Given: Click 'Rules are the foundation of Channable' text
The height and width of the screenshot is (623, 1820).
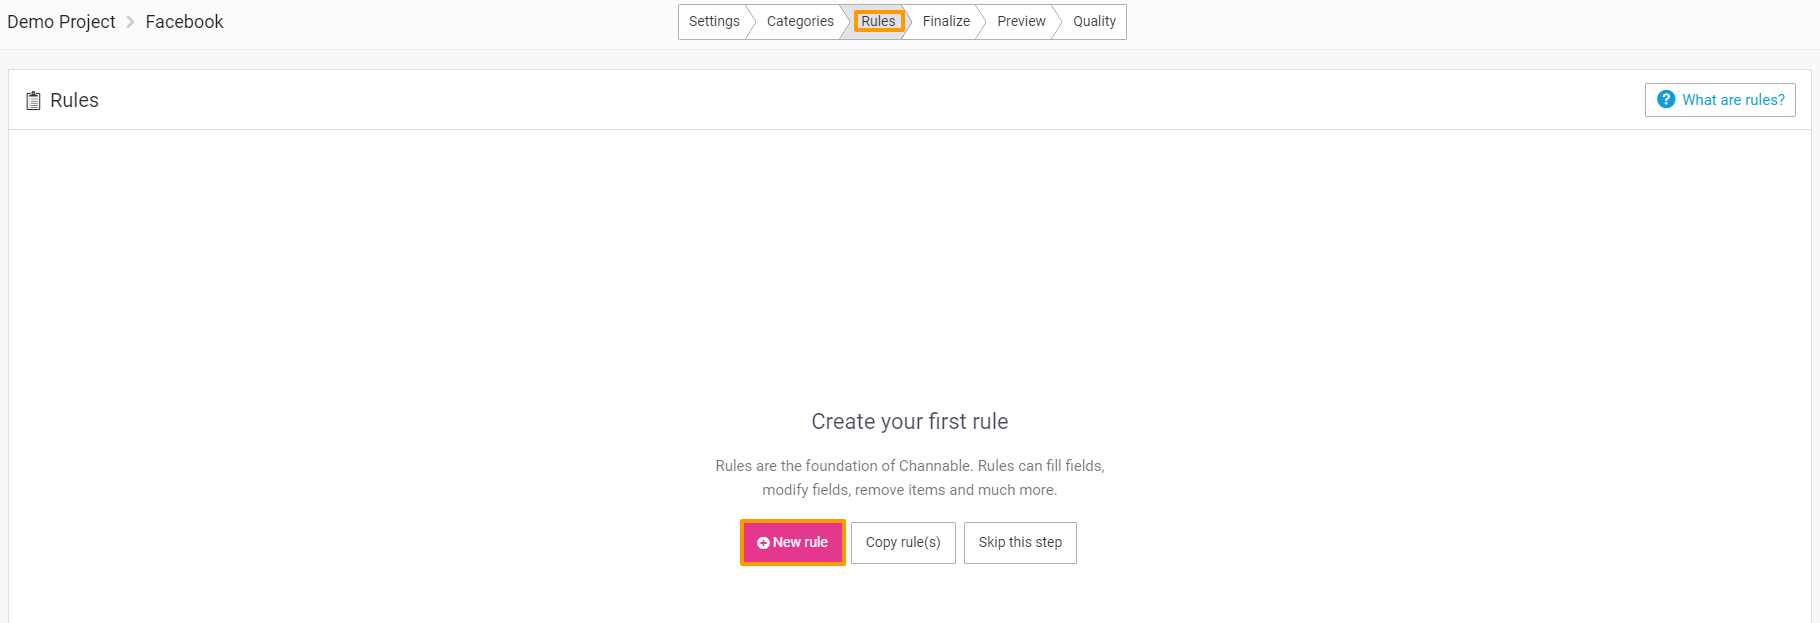Looking at the screenshot, I should (x=843, y=466).
